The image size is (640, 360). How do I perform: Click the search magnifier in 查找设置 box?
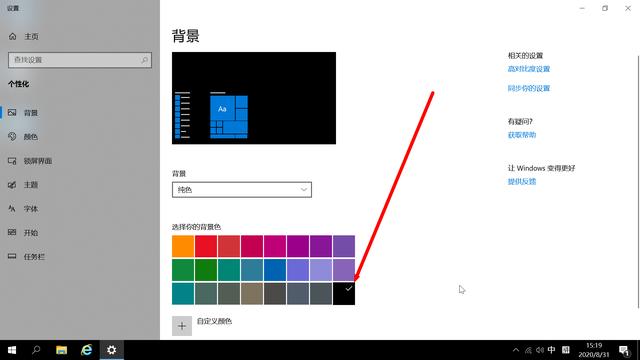[144, 60]
